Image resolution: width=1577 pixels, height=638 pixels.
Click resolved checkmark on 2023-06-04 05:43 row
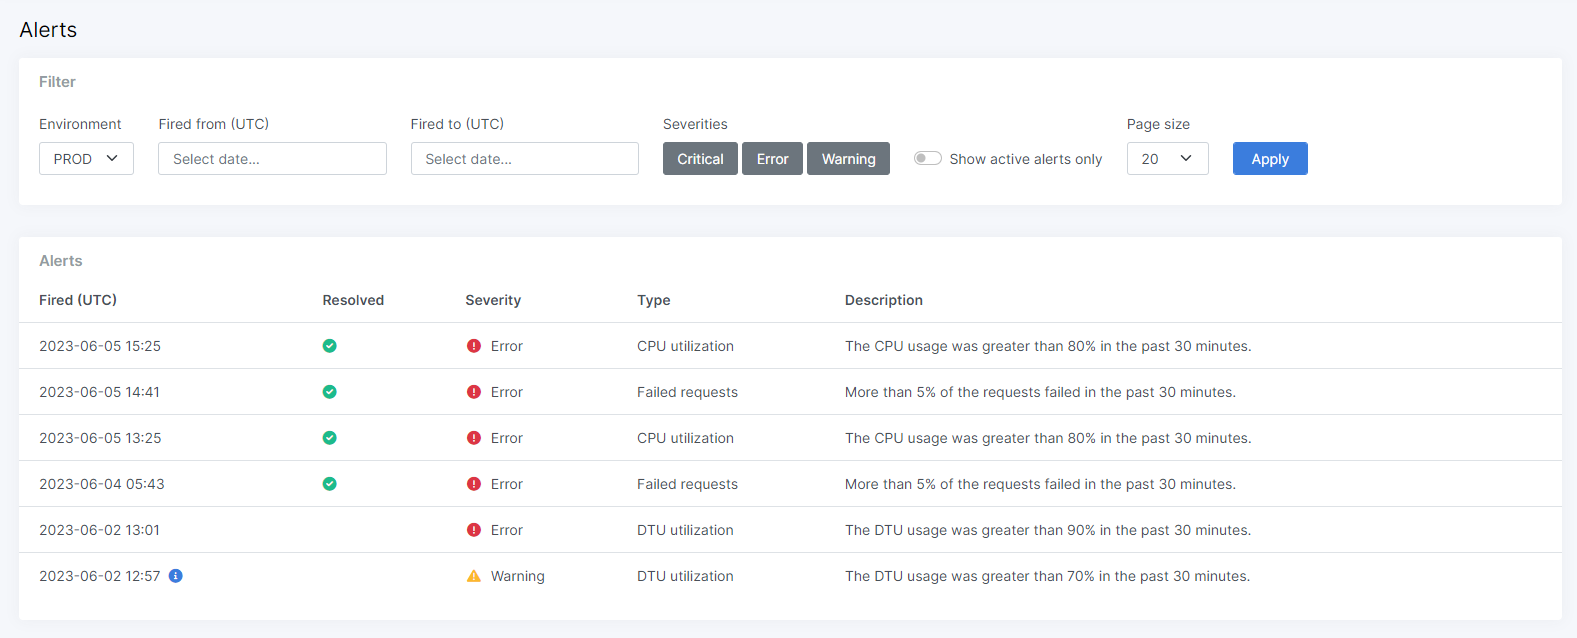(x=330, y=484)
